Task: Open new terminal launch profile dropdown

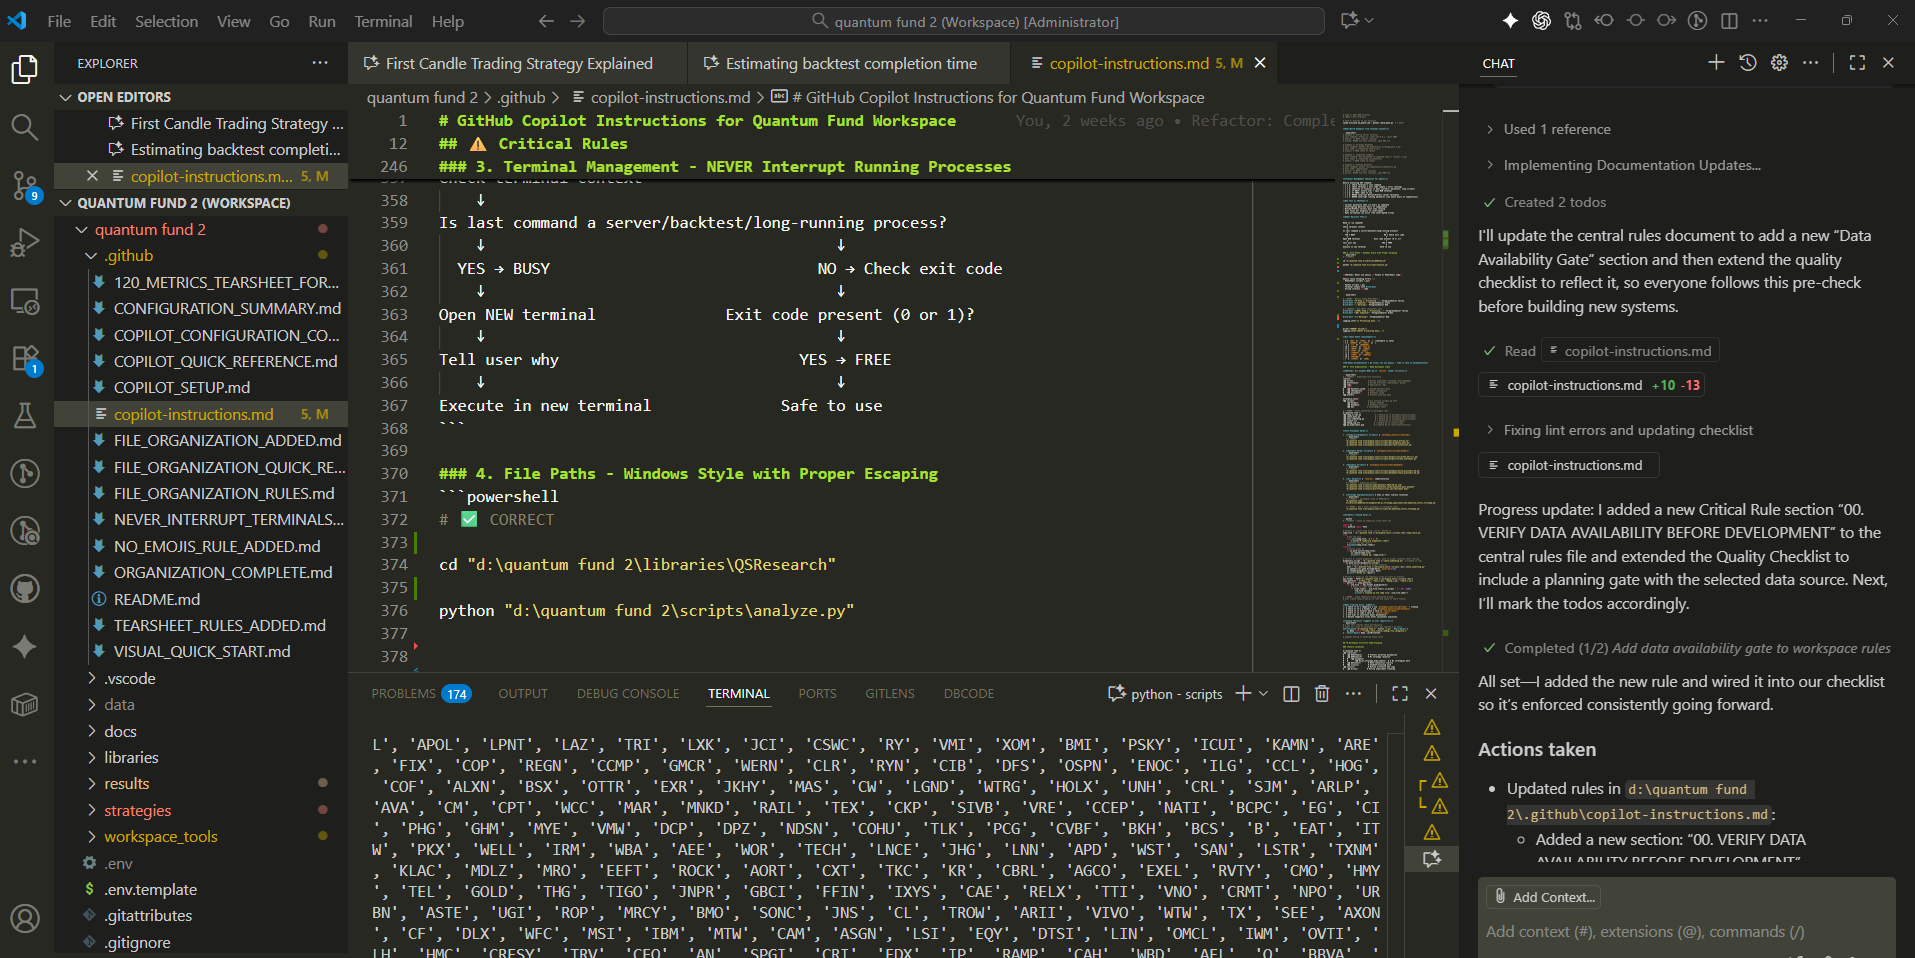Action: [x=1264, y=694]
